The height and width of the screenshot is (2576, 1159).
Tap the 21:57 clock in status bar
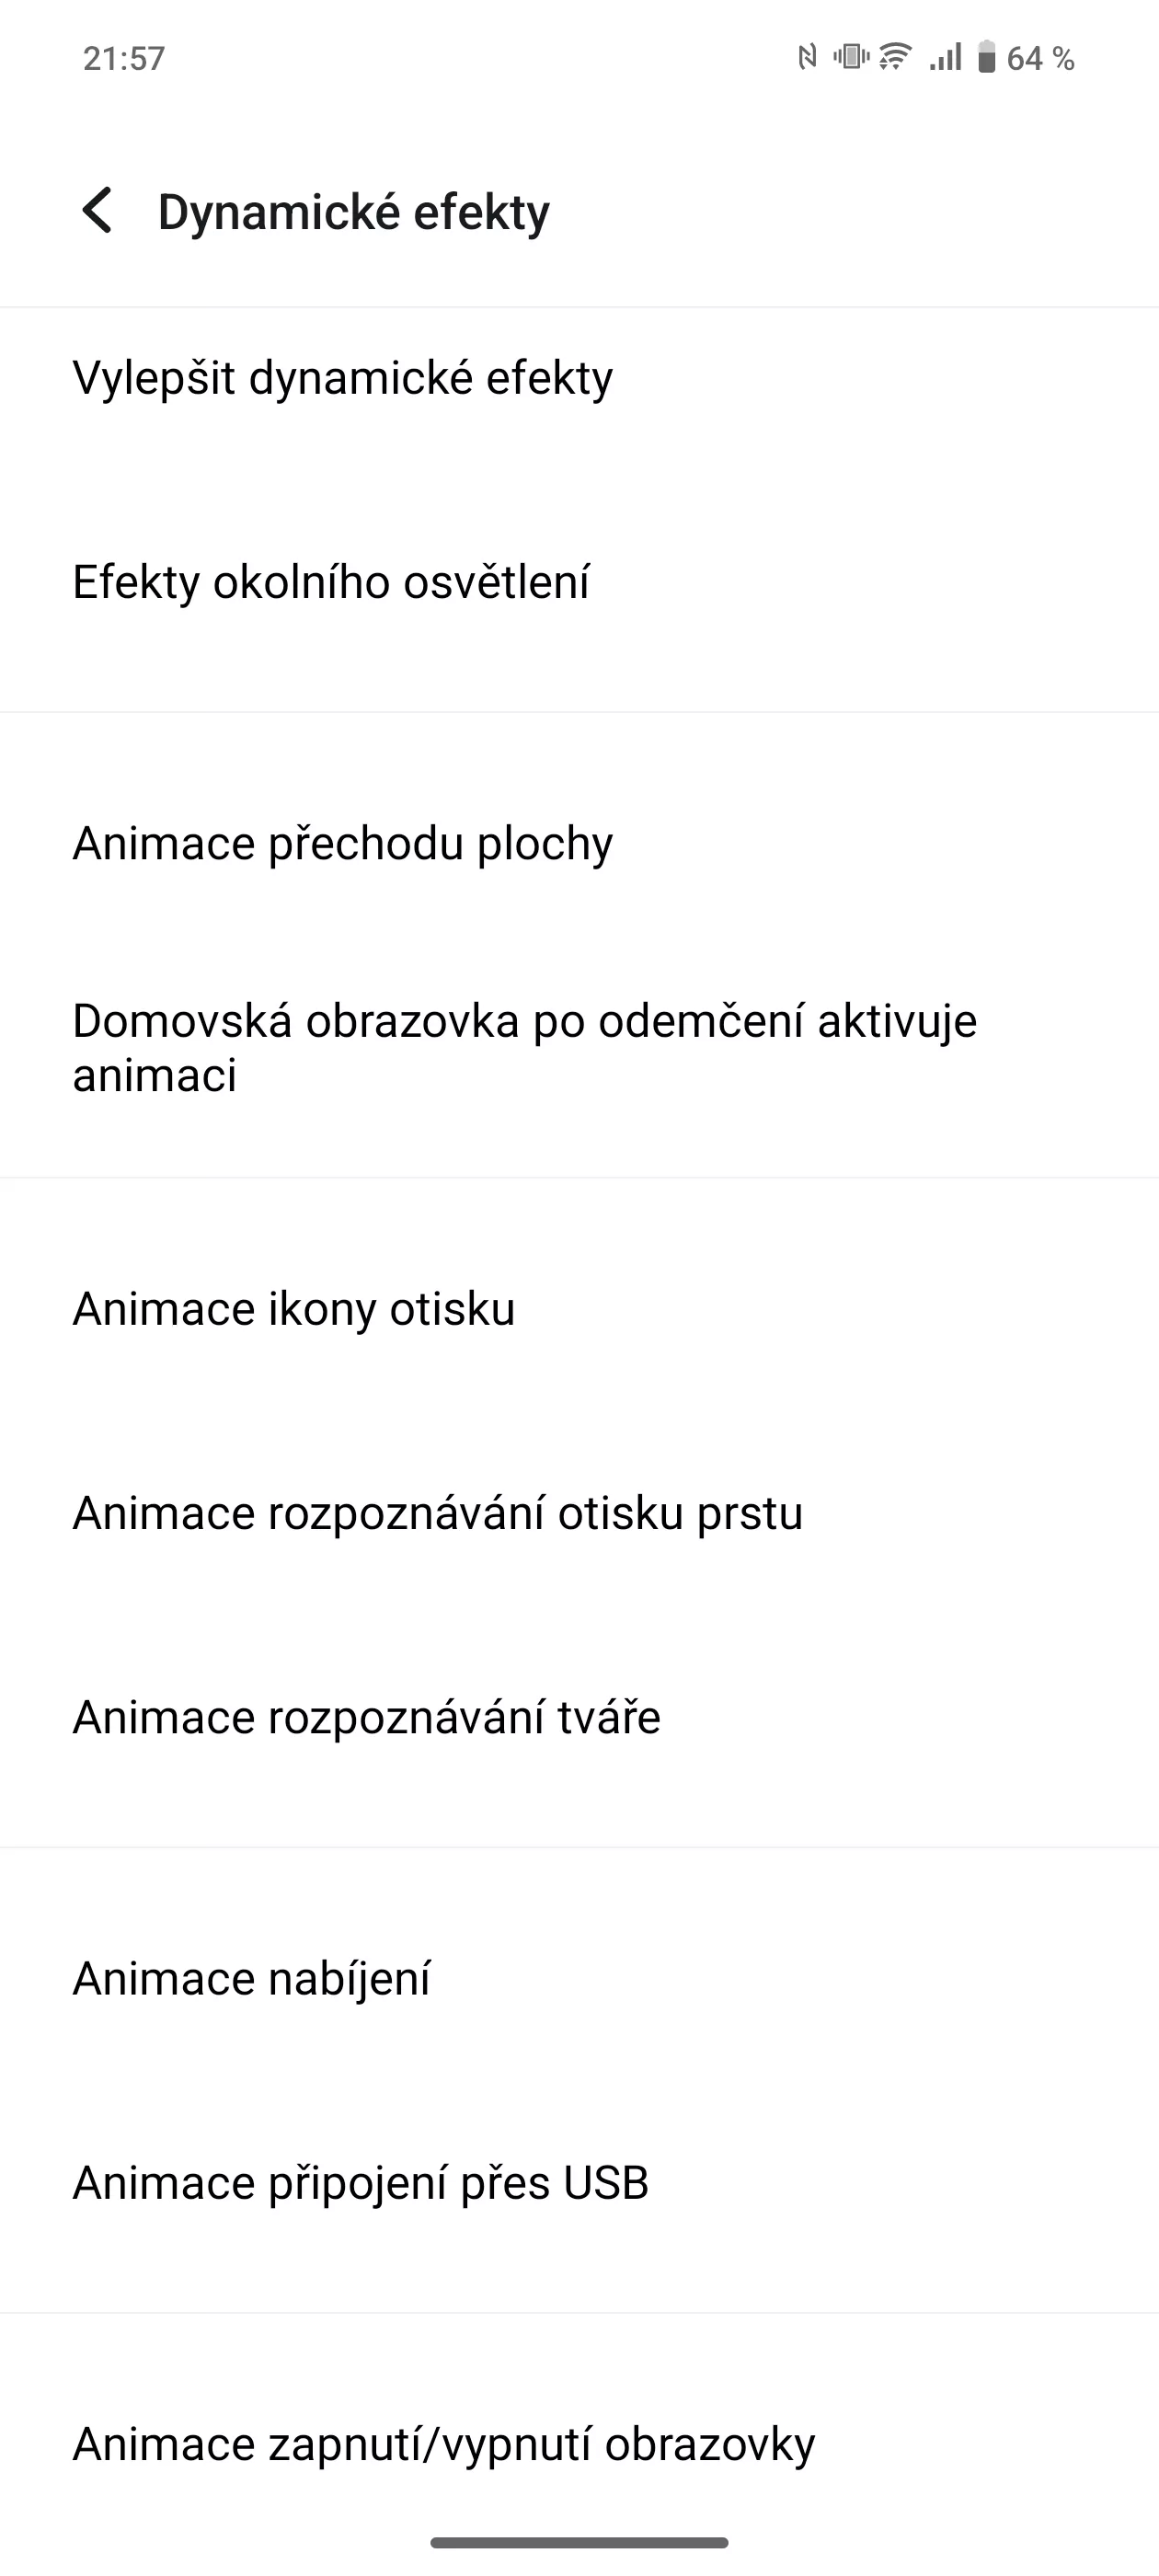point(124,59)
